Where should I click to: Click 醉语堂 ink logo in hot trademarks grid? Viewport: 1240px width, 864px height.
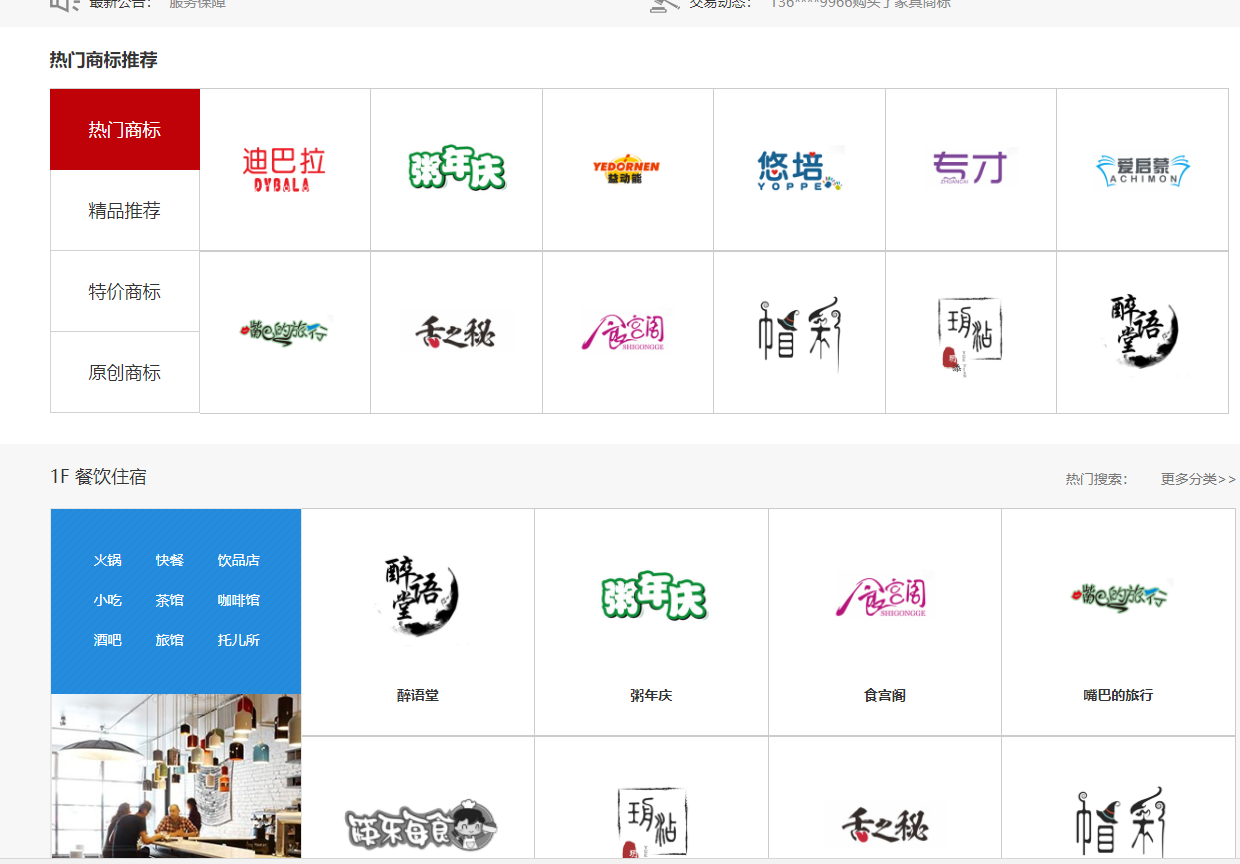pos(1144,331)
